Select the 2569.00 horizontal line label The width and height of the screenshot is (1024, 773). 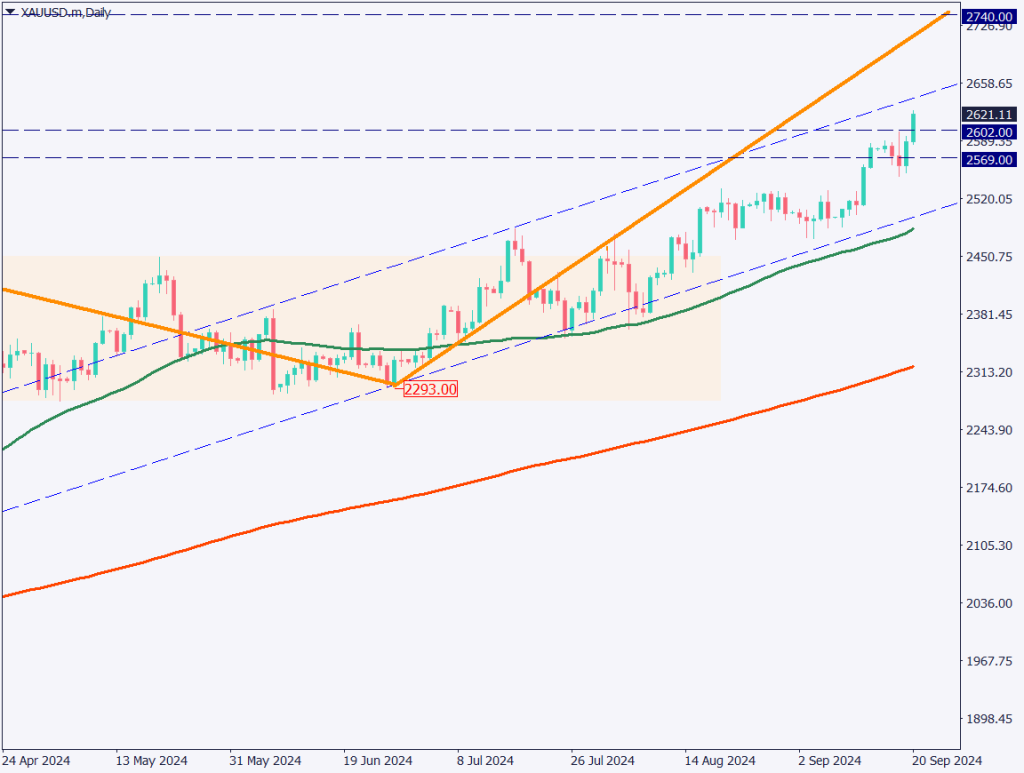[x=989, y=159]
